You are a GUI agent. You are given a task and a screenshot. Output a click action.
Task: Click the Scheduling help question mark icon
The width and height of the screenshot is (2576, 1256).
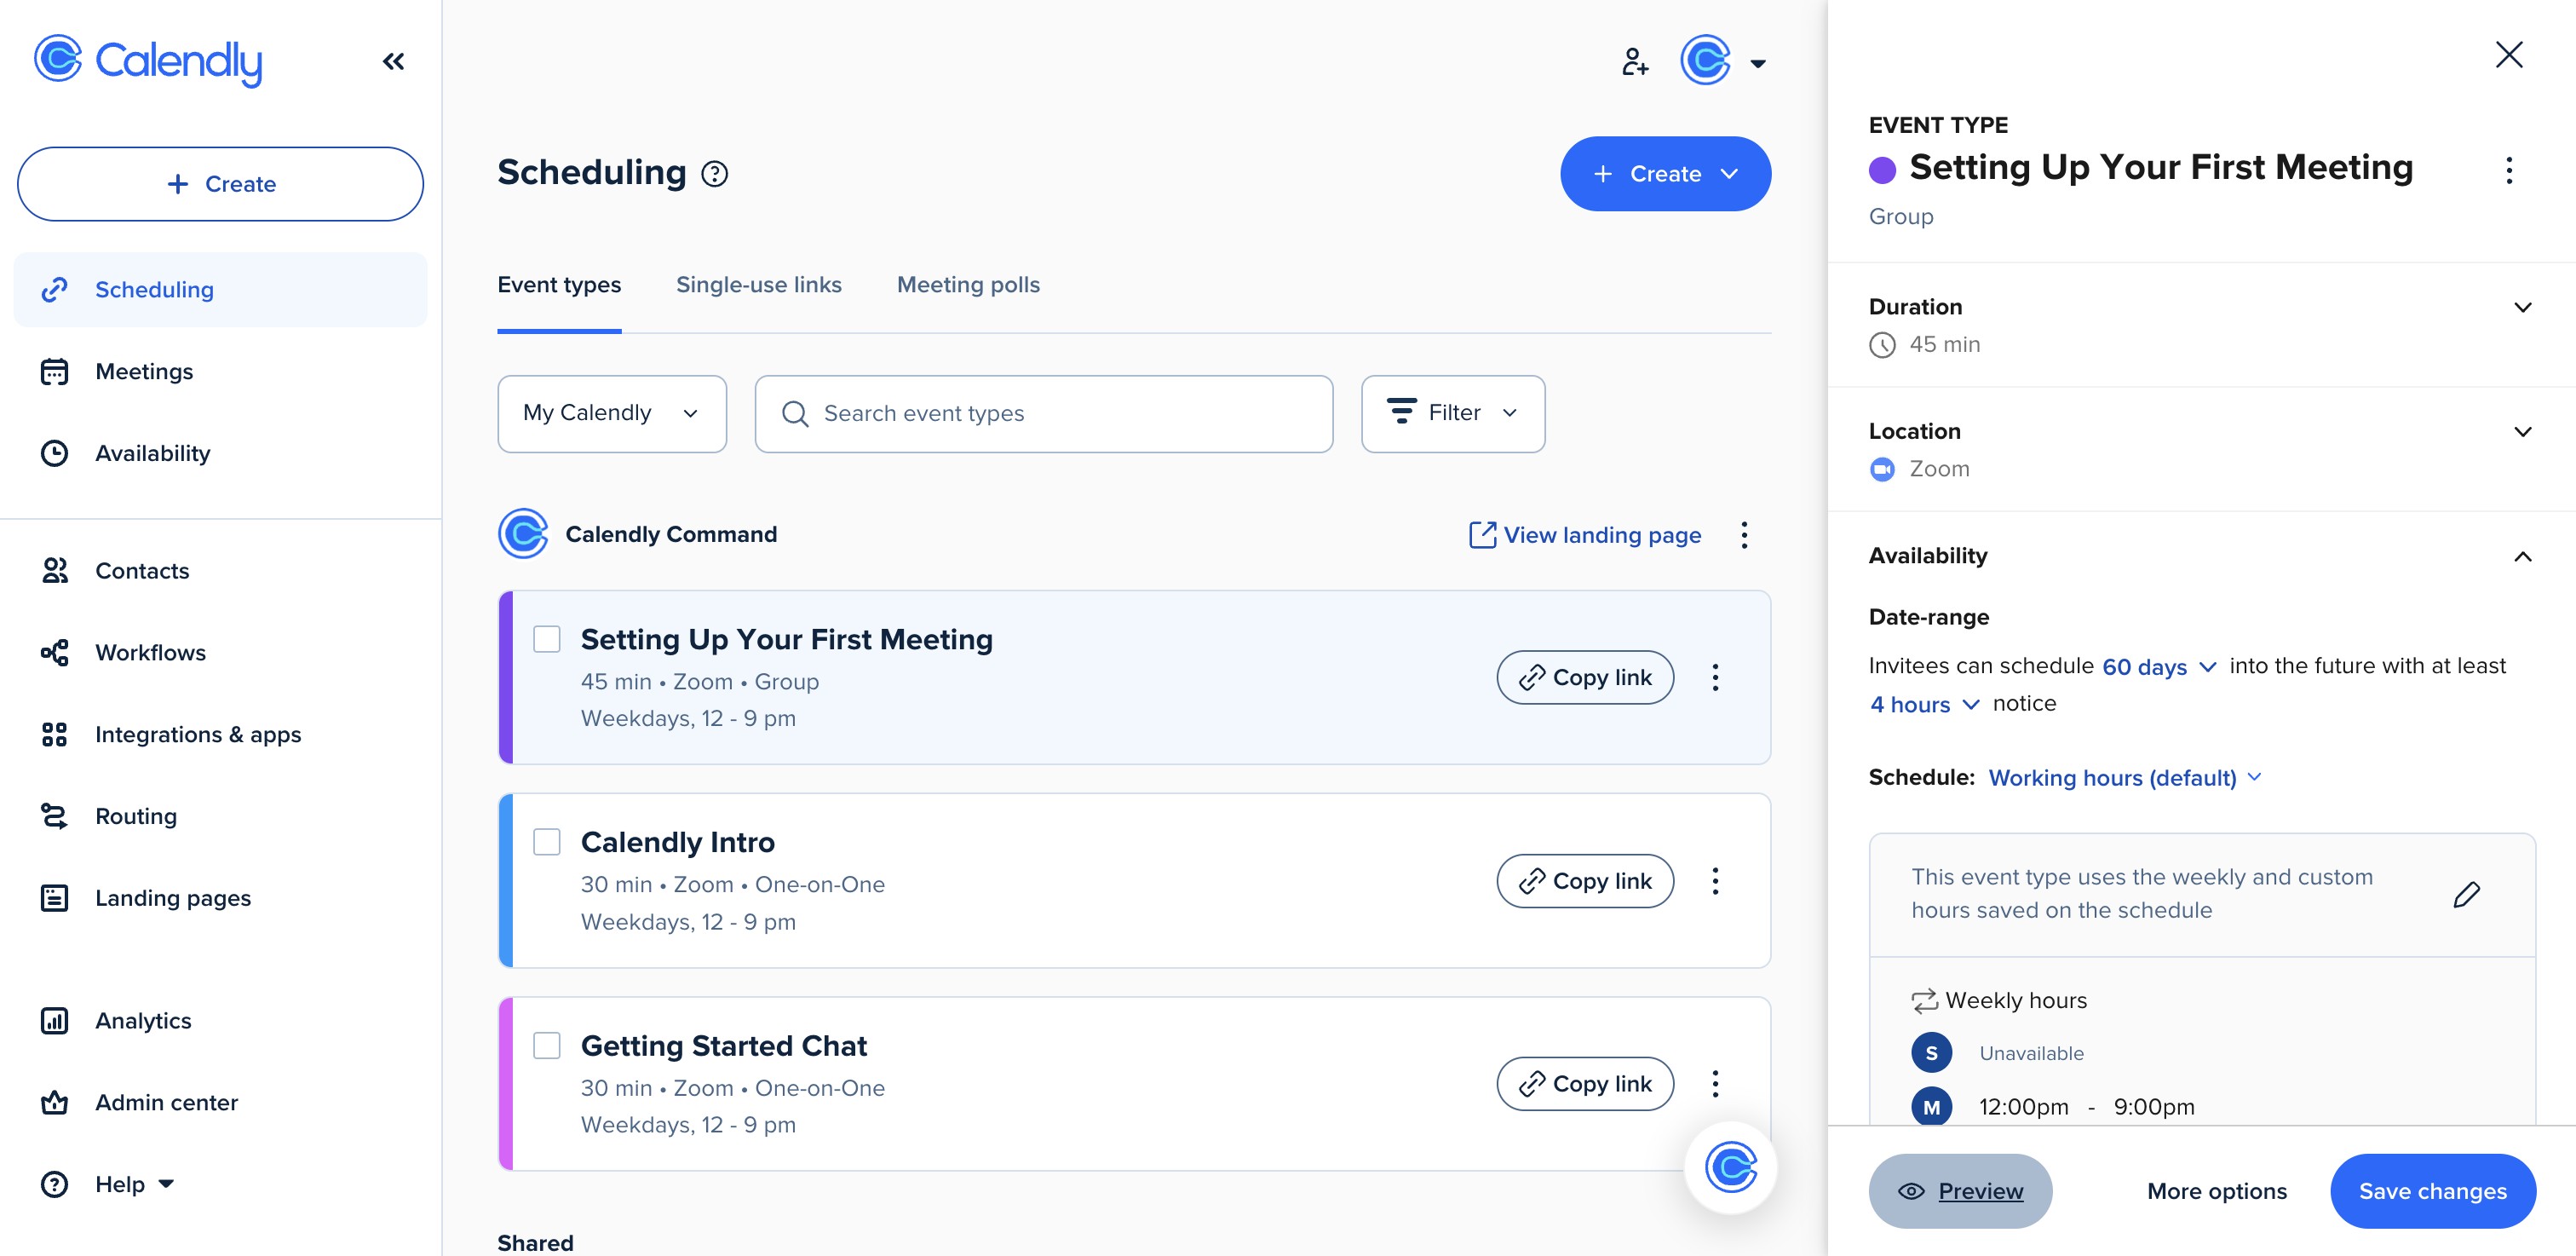pos(714,174)
